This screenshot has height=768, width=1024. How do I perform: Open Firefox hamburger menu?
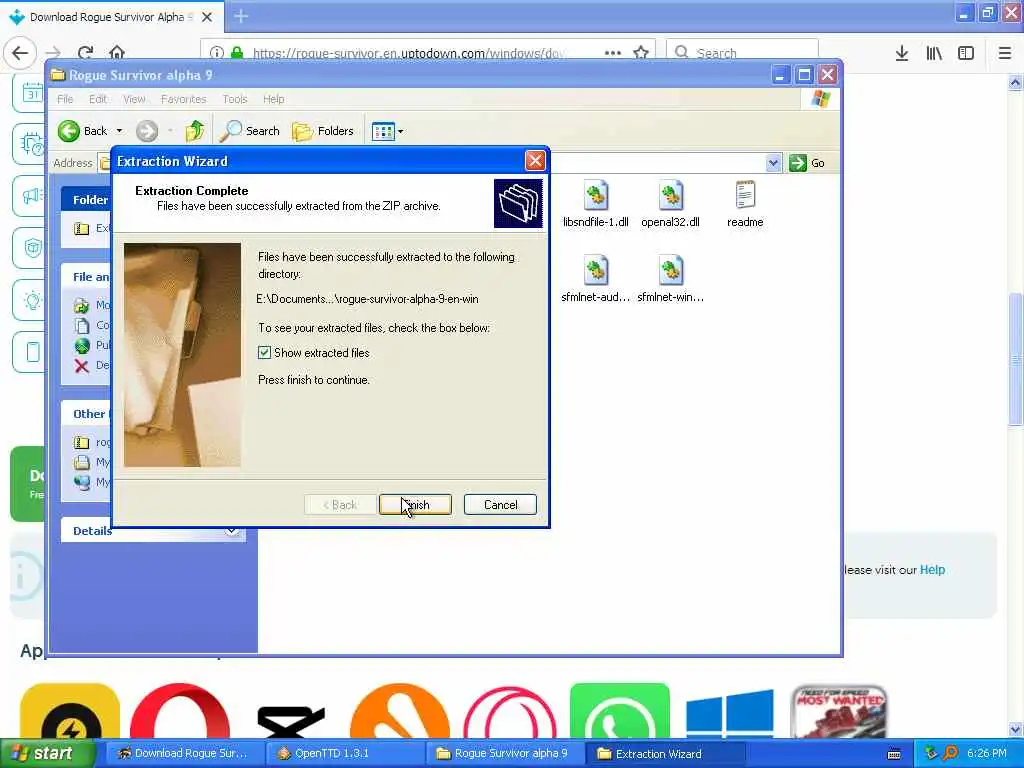point(1005,53)
